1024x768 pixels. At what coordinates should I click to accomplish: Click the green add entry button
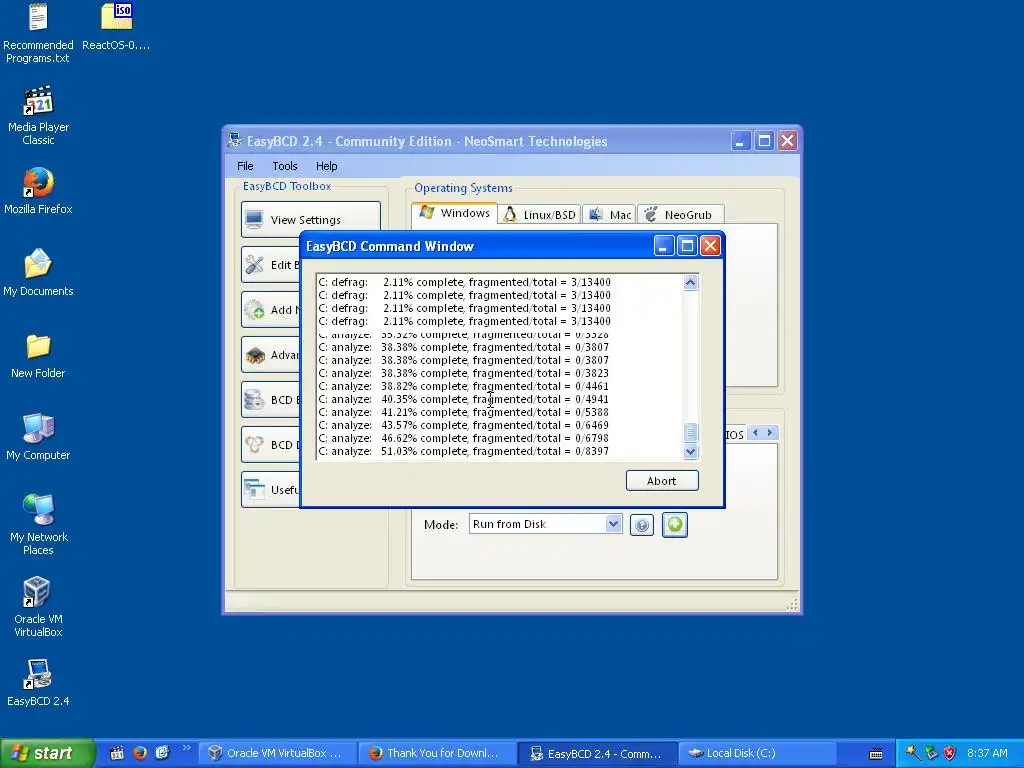click(675, 524)
